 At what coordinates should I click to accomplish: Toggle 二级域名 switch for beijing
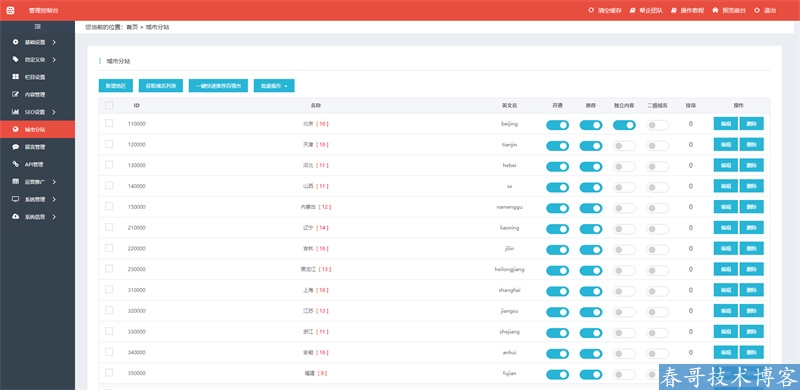tap(658, 125)
